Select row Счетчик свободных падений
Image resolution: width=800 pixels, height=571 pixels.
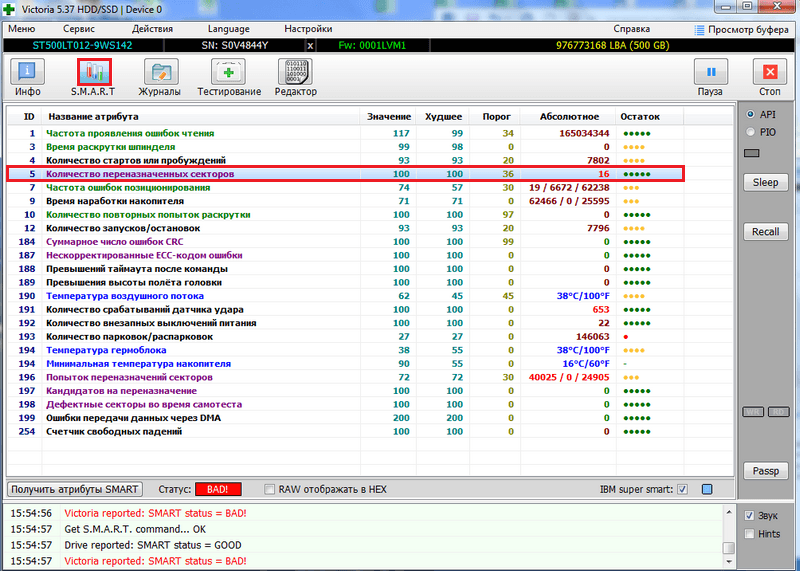(345, 432)
